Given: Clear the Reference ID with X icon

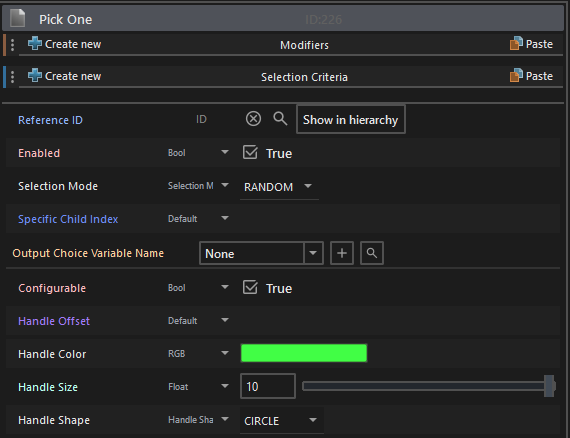Looking at the screenshot, I should tap(253, 119).
